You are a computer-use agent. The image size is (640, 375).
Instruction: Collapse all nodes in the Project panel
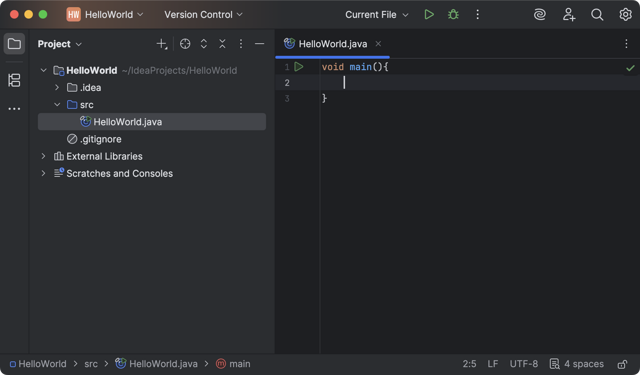222,44
